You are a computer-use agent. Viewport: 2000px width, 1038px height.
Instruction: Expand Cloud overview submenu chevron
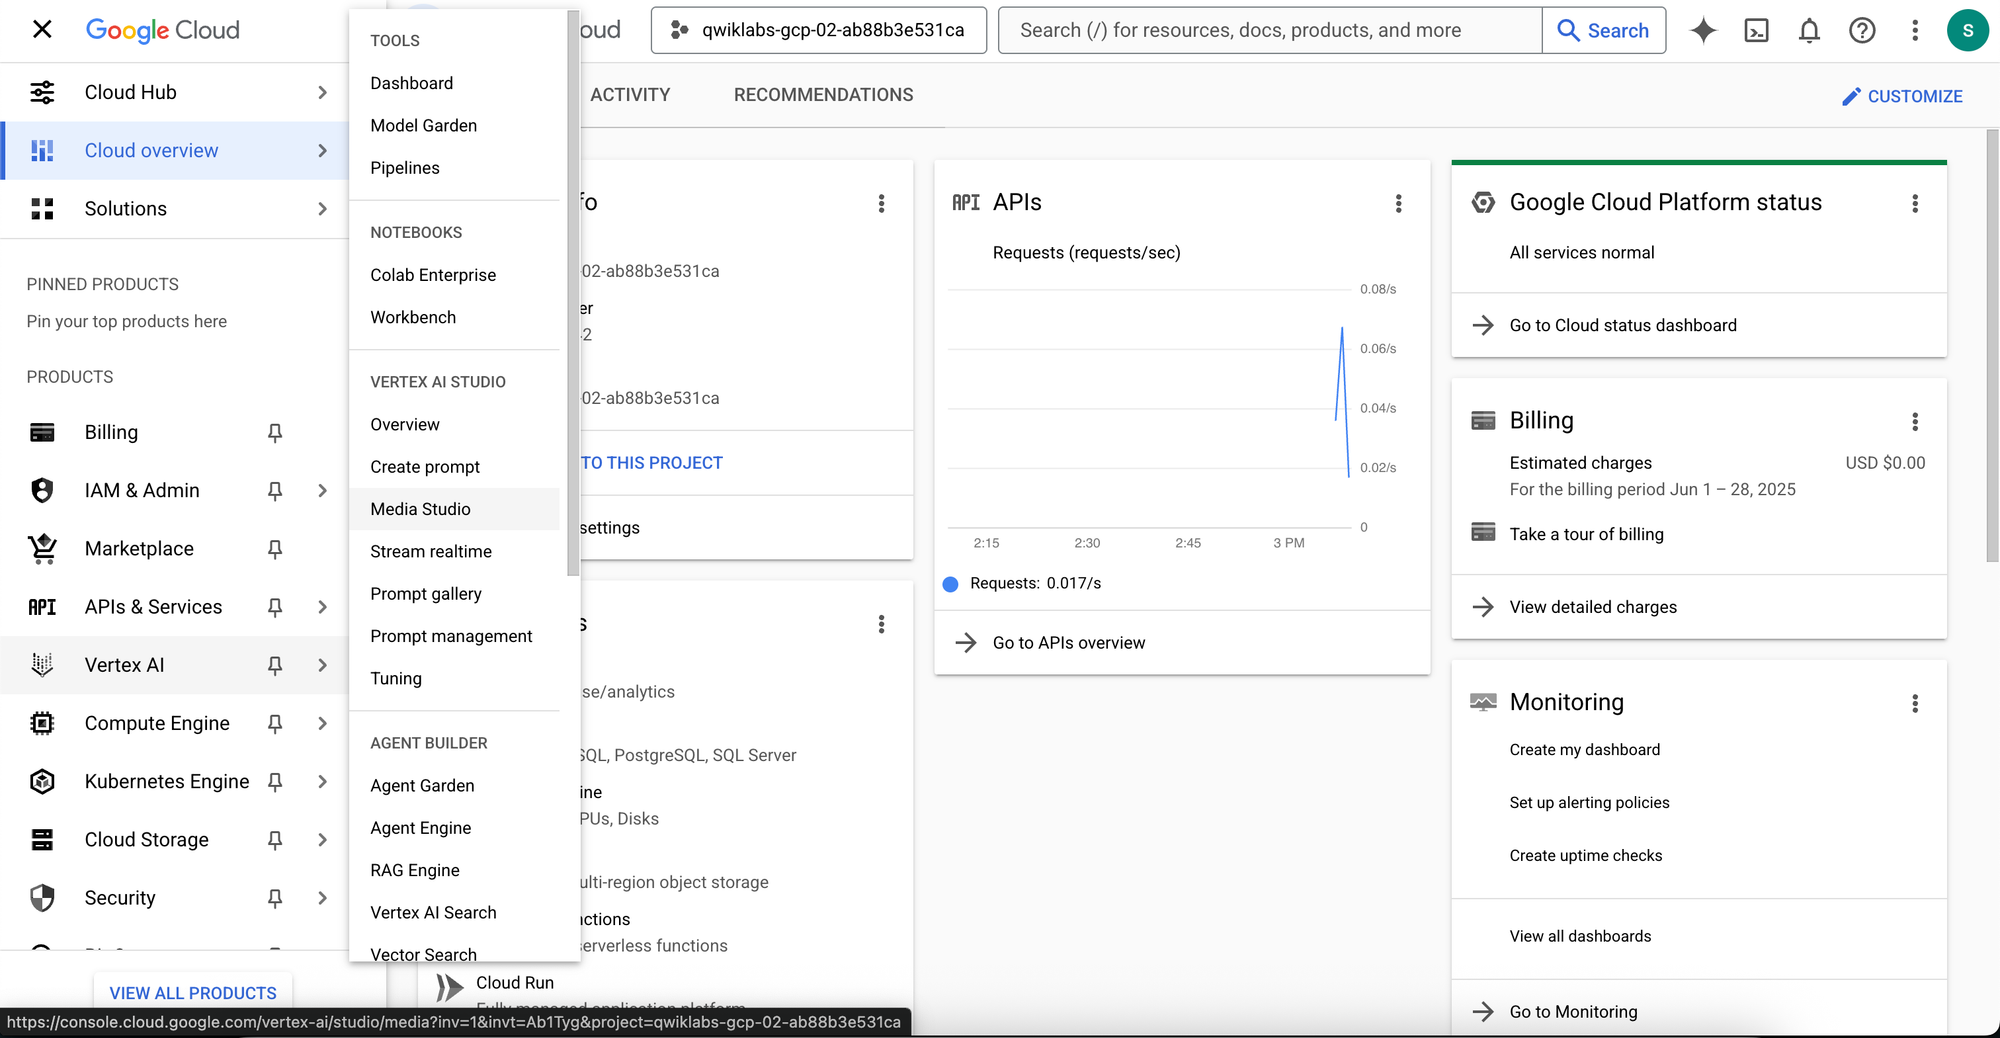pyautogui.click(x=322, y=151)
